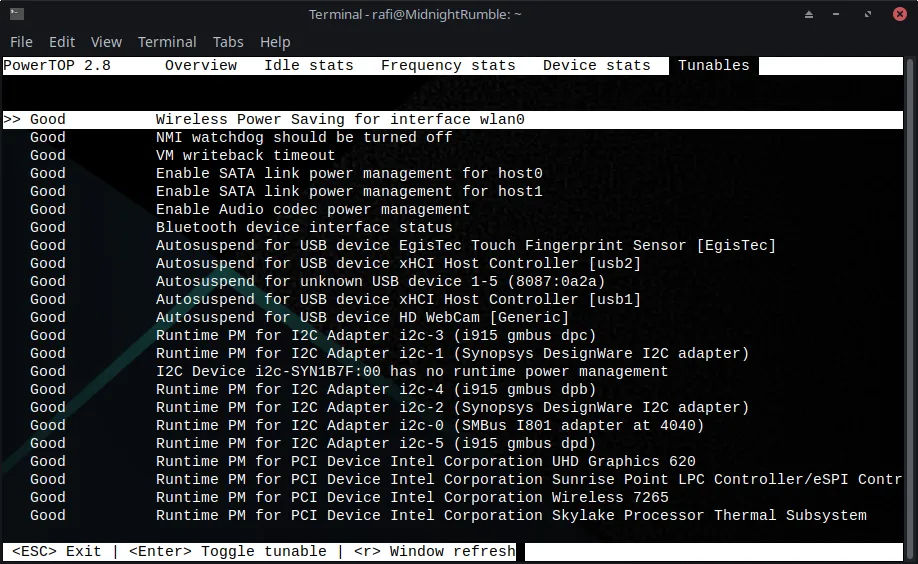The width and height of the screenshot is (918, 564).
Task: Switch to the Idle stats tab
Action: pyautogui.click(x=308, y=66)
